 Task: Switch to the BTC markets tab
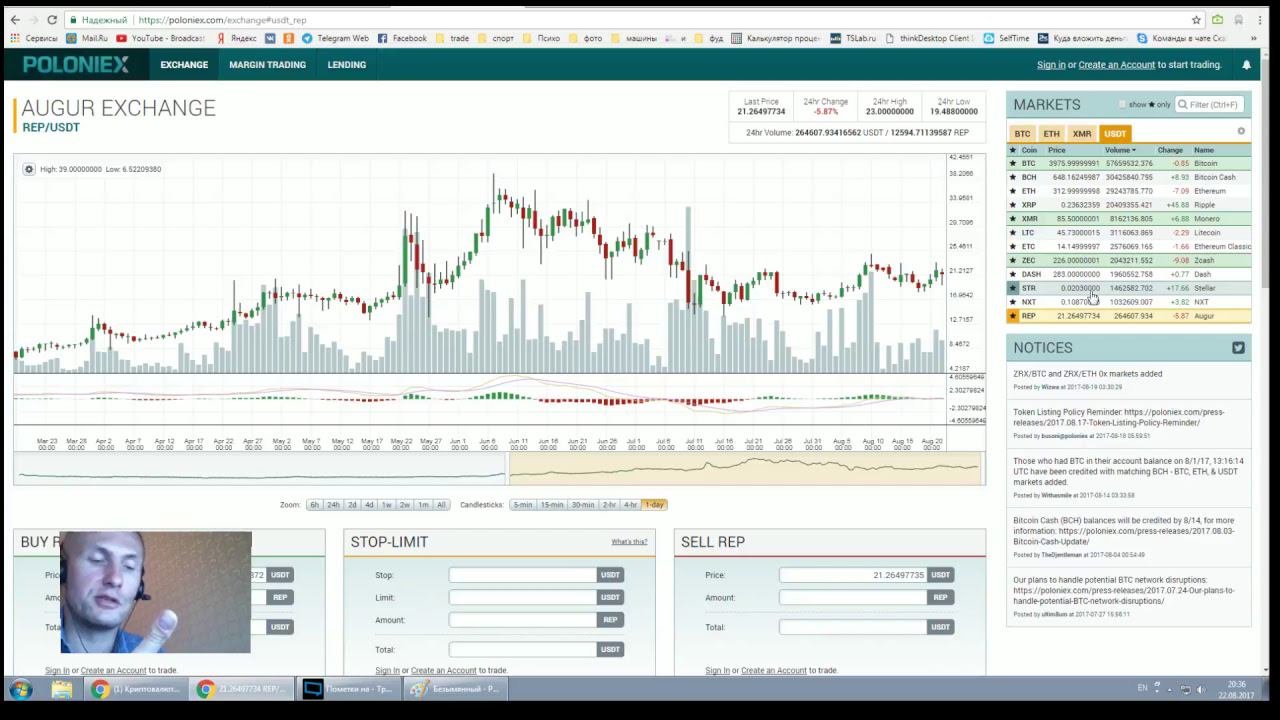[1022, 133]
